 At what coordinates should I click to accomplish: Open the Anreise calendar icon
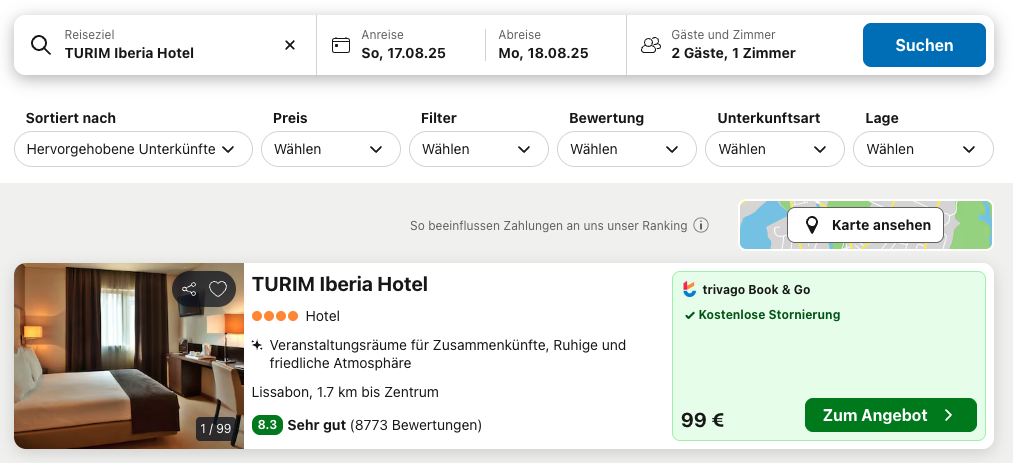(340, 45)
